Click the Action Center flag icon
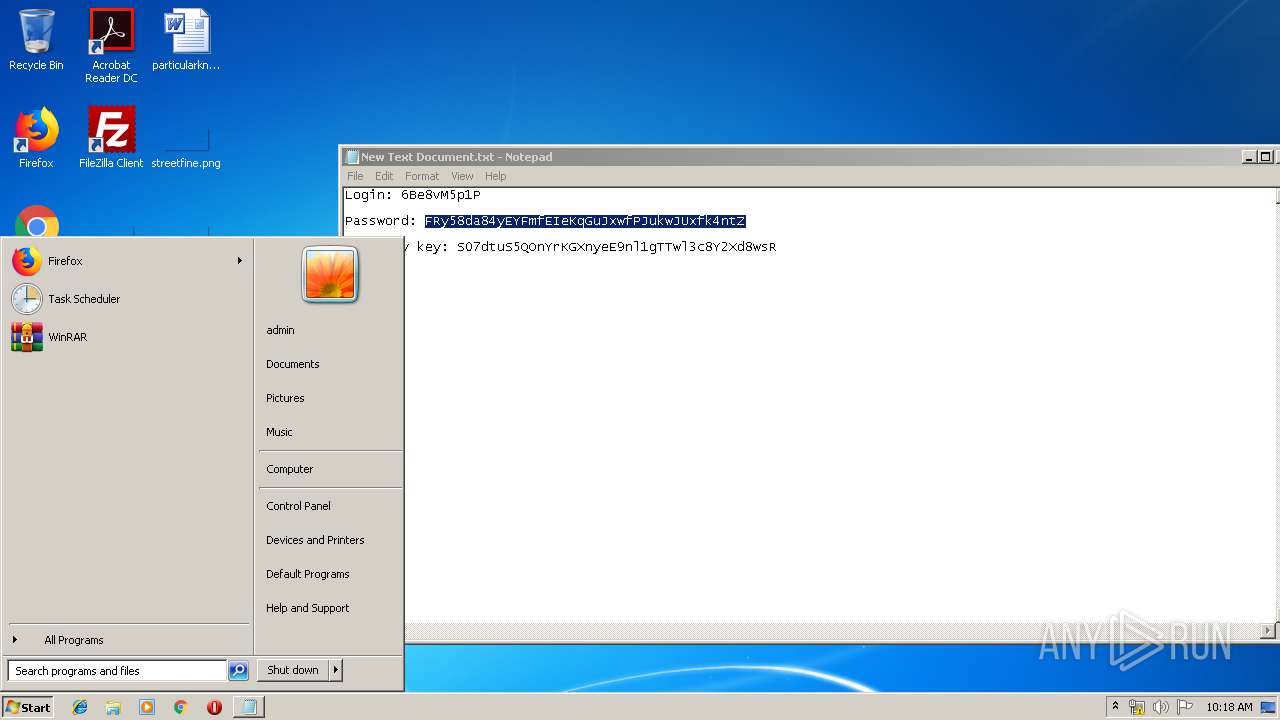1280x720 pixels. click(x=1184, y=707)
